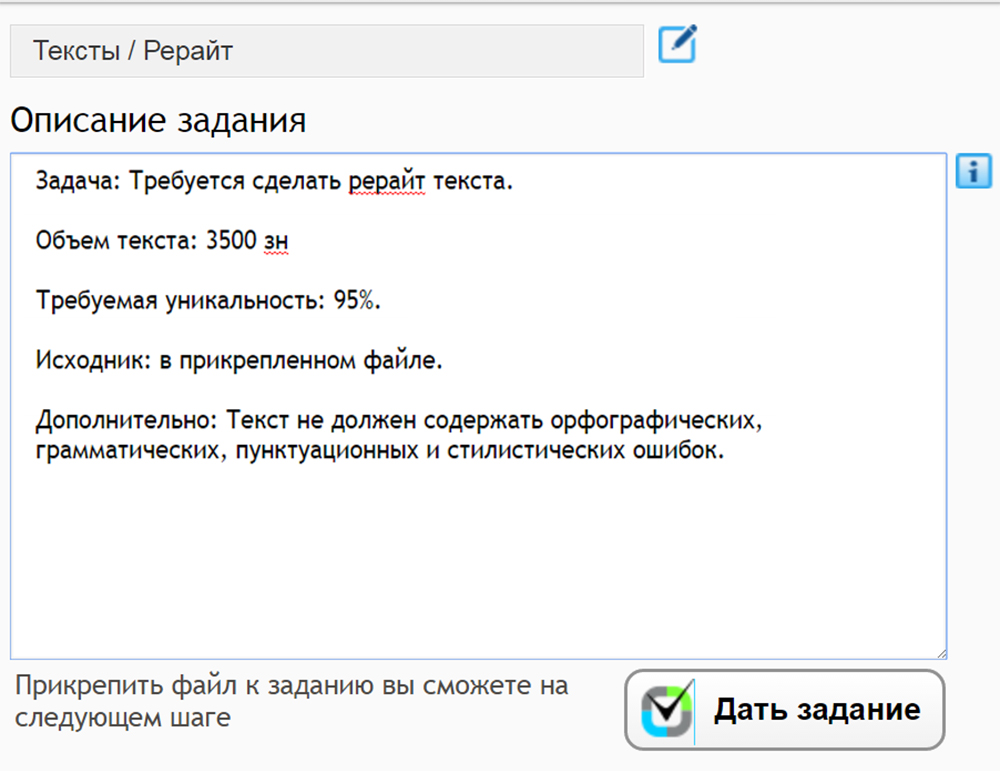Click the textarea resize handle corner
This screenshot has width=1000, height=773.
coord(940,652)
